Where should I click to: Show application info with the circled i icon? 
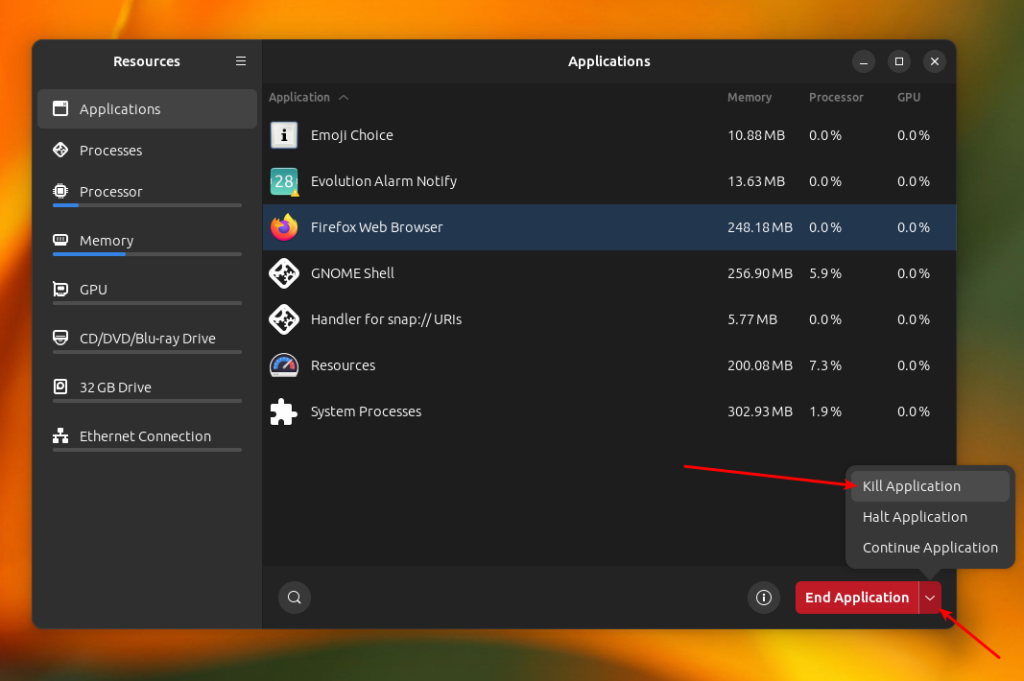[763, 597]
